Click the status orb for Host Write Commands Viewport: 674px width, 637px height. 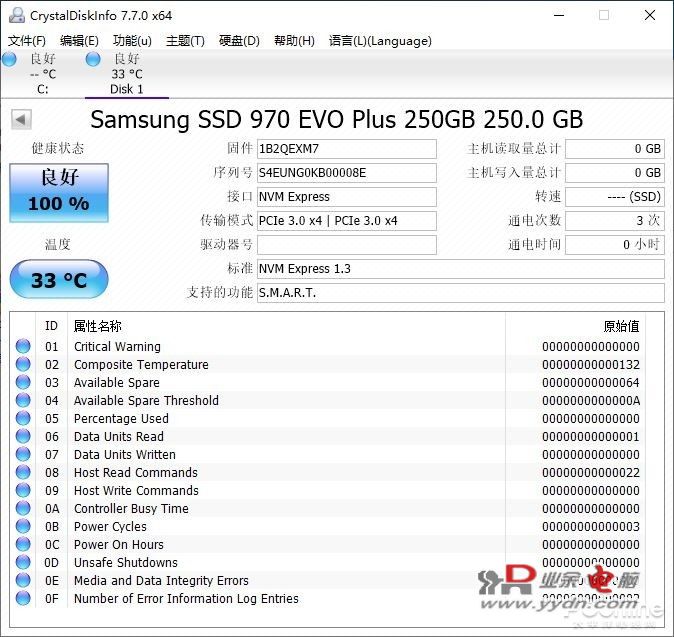23,490
